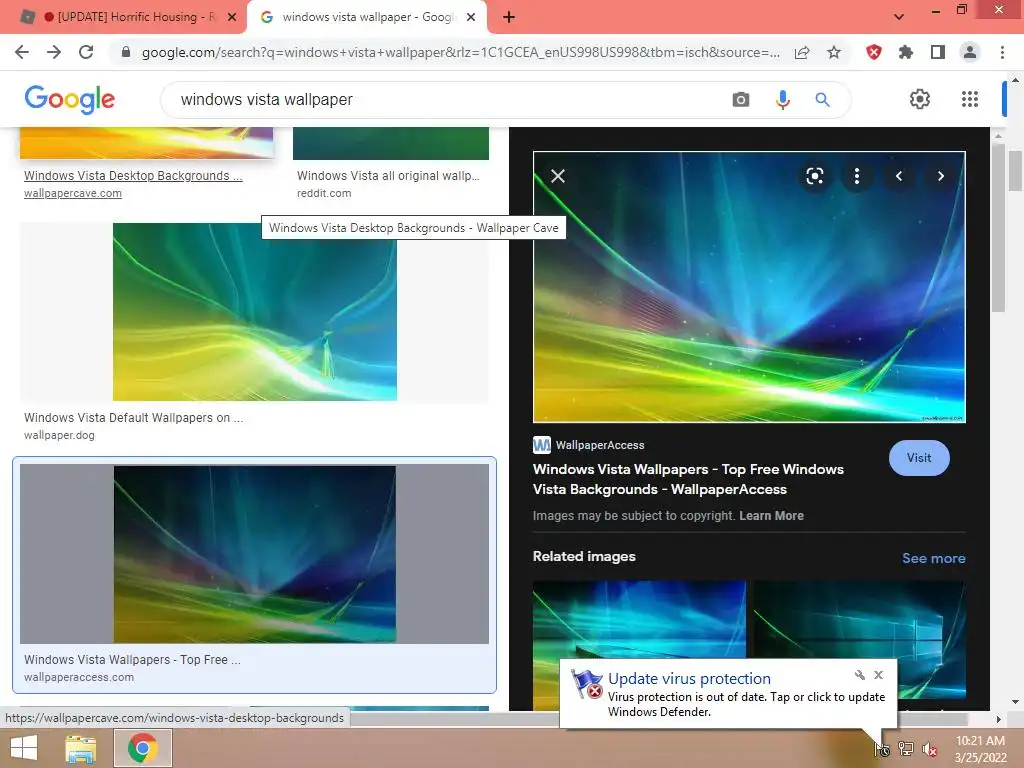Open Windows Vista Desktop Backgrounds link

[x=133, y=176]
